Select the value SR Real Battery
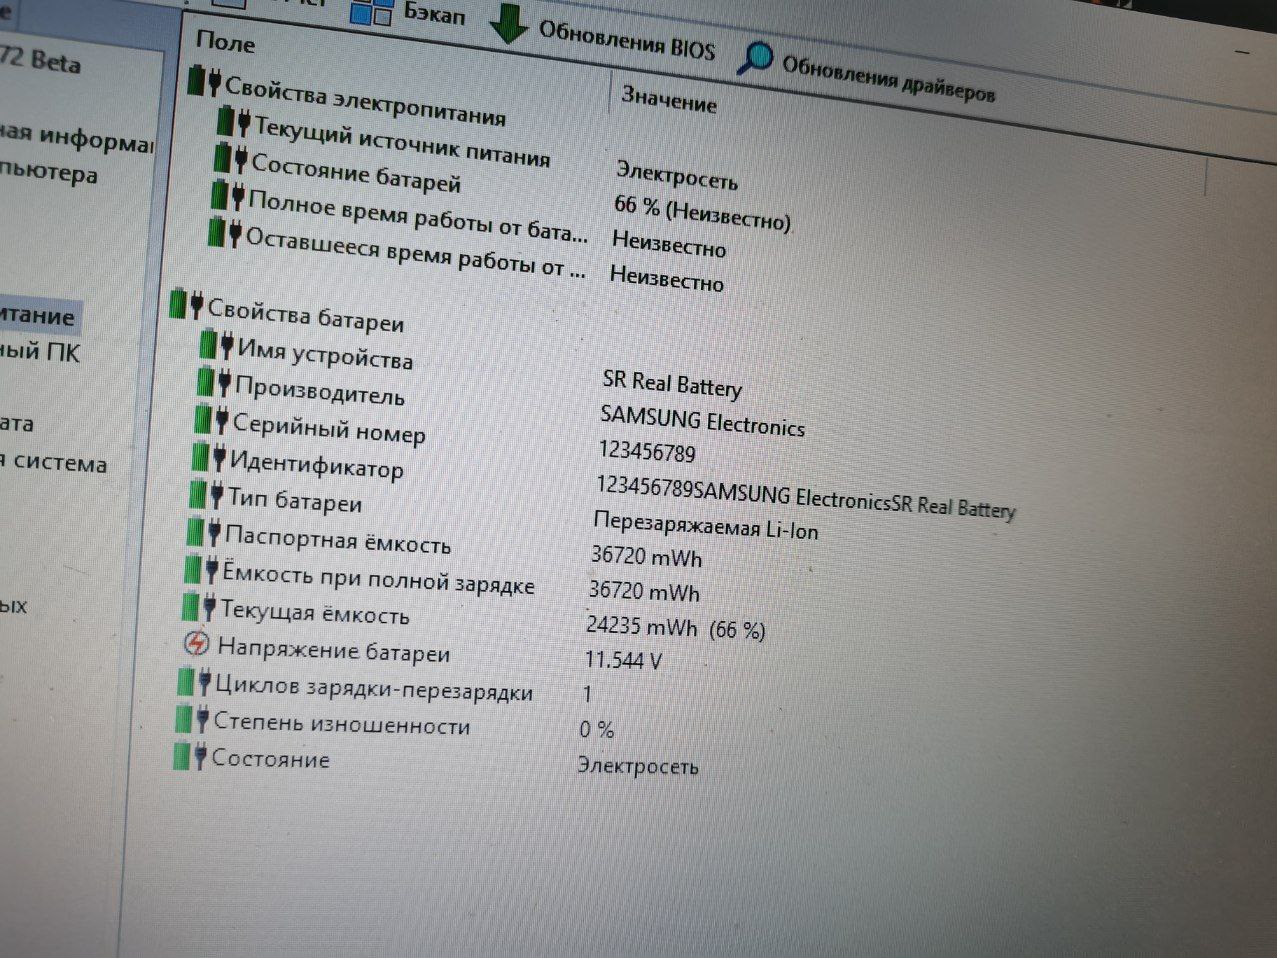1277x958 pixels. click(x=672, y=384)
